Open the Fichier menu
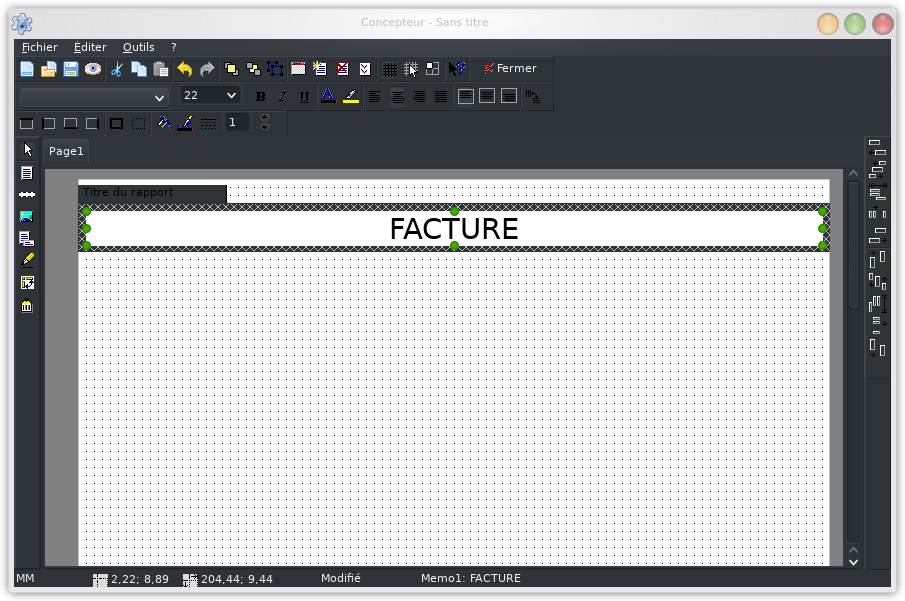Viewport: 905px width, 601px height. (40, 47)
